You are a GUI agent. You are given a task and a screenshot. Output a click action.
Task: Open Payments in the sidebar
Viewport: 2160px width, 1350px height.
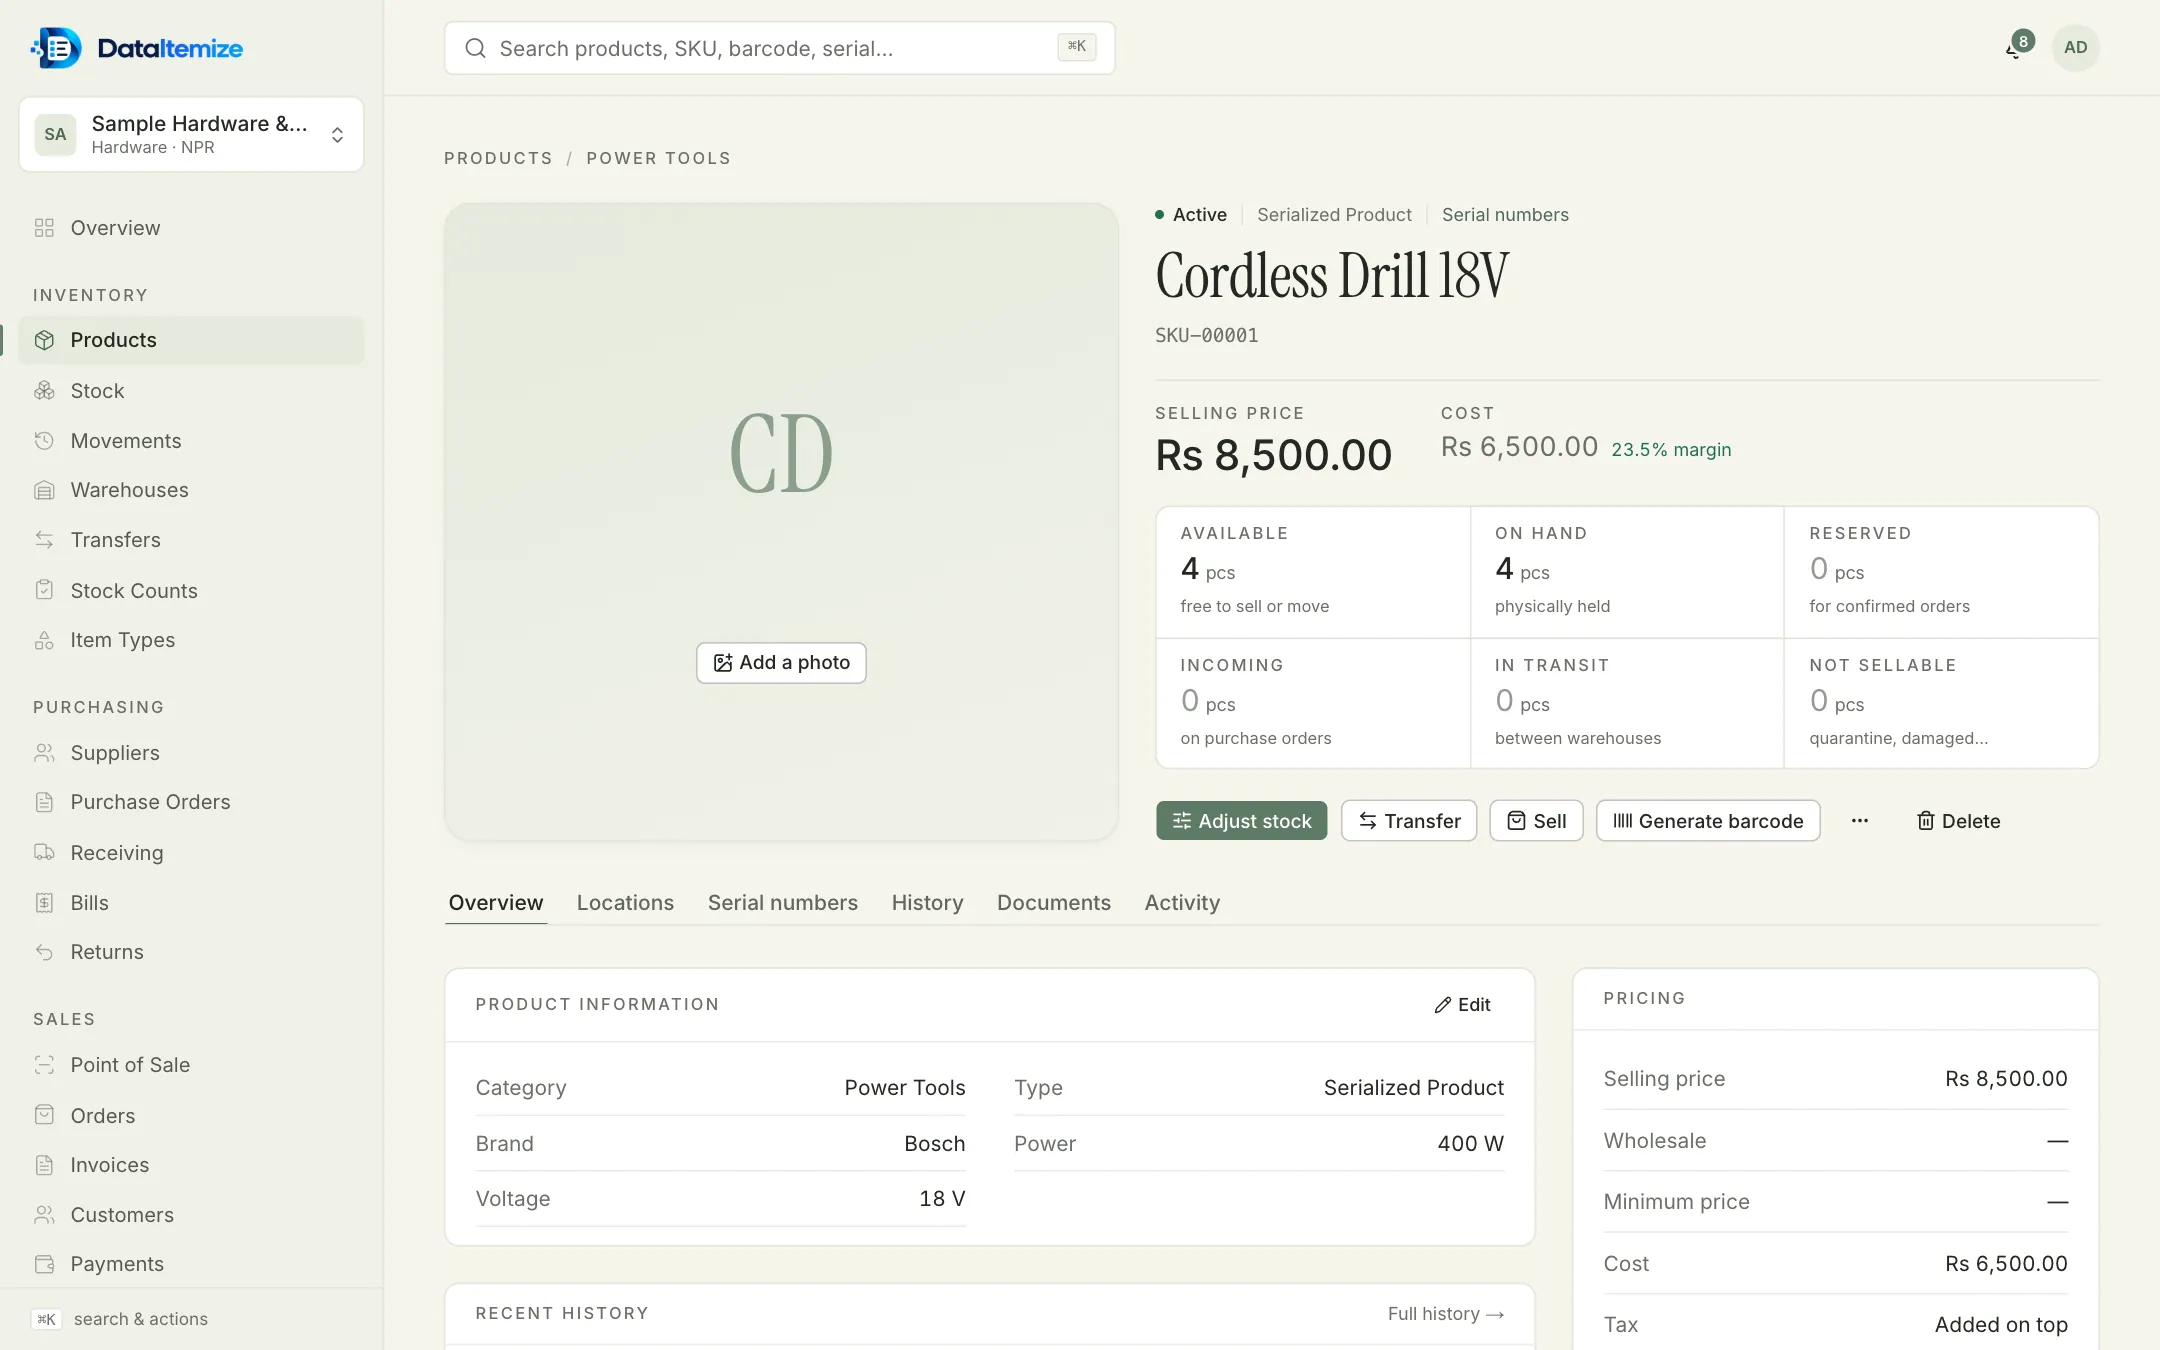[x=190, y=1264]
